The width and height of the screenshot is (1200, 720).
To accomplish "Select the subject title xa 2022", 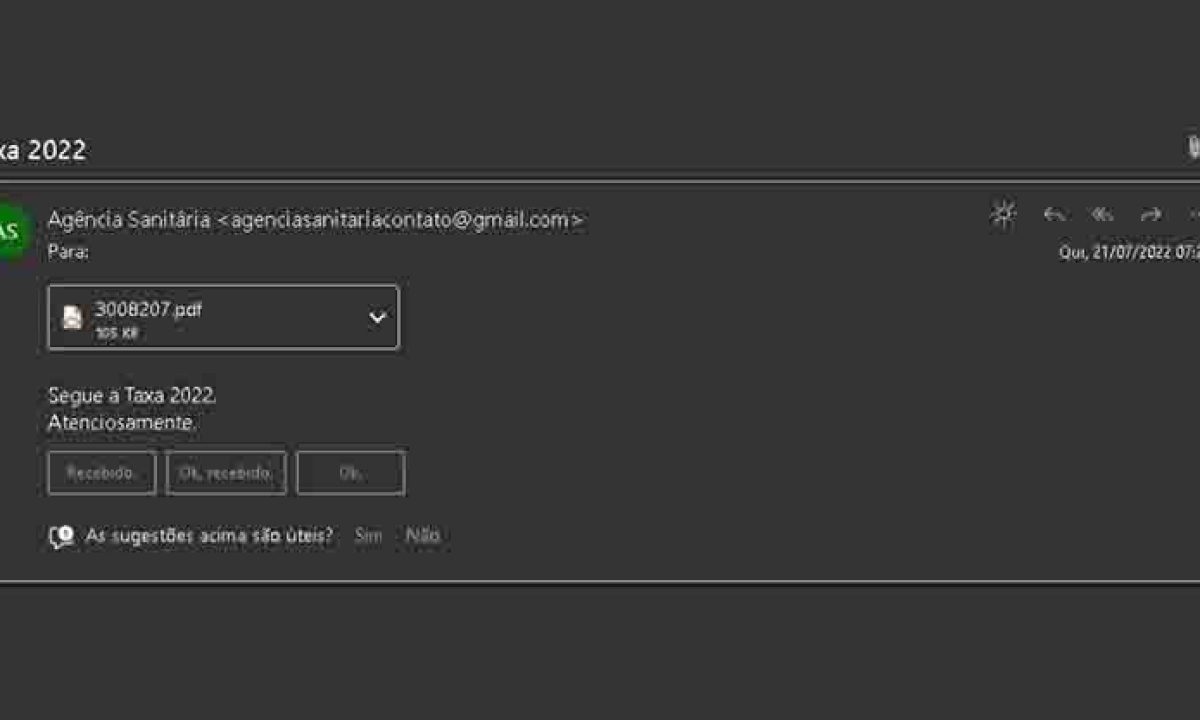I will 45,149.
